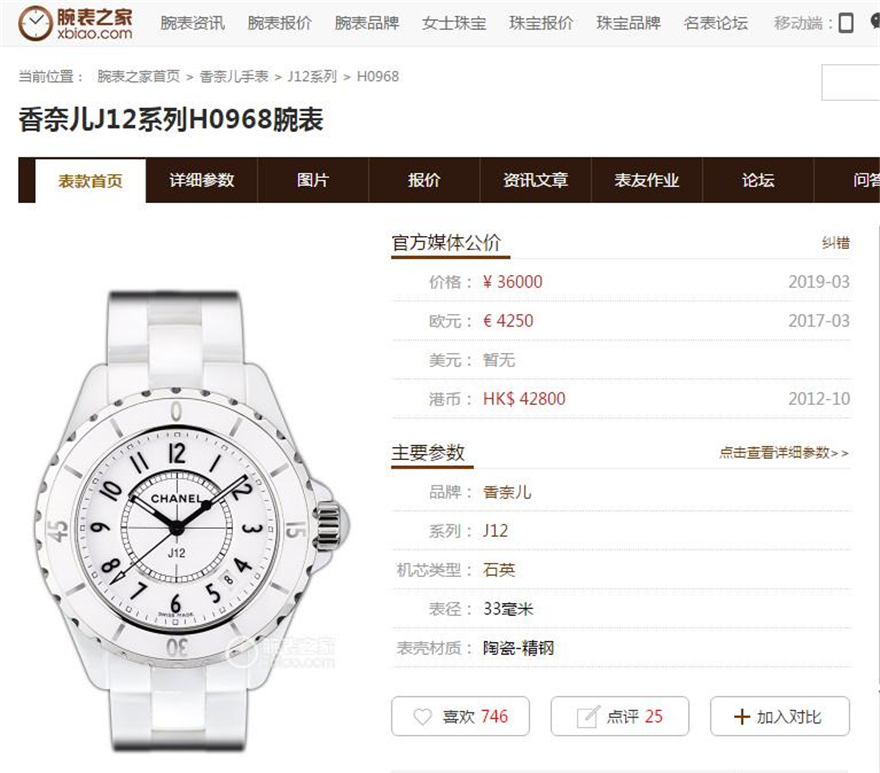Switch to the 图片 tab

pos(313,180)
